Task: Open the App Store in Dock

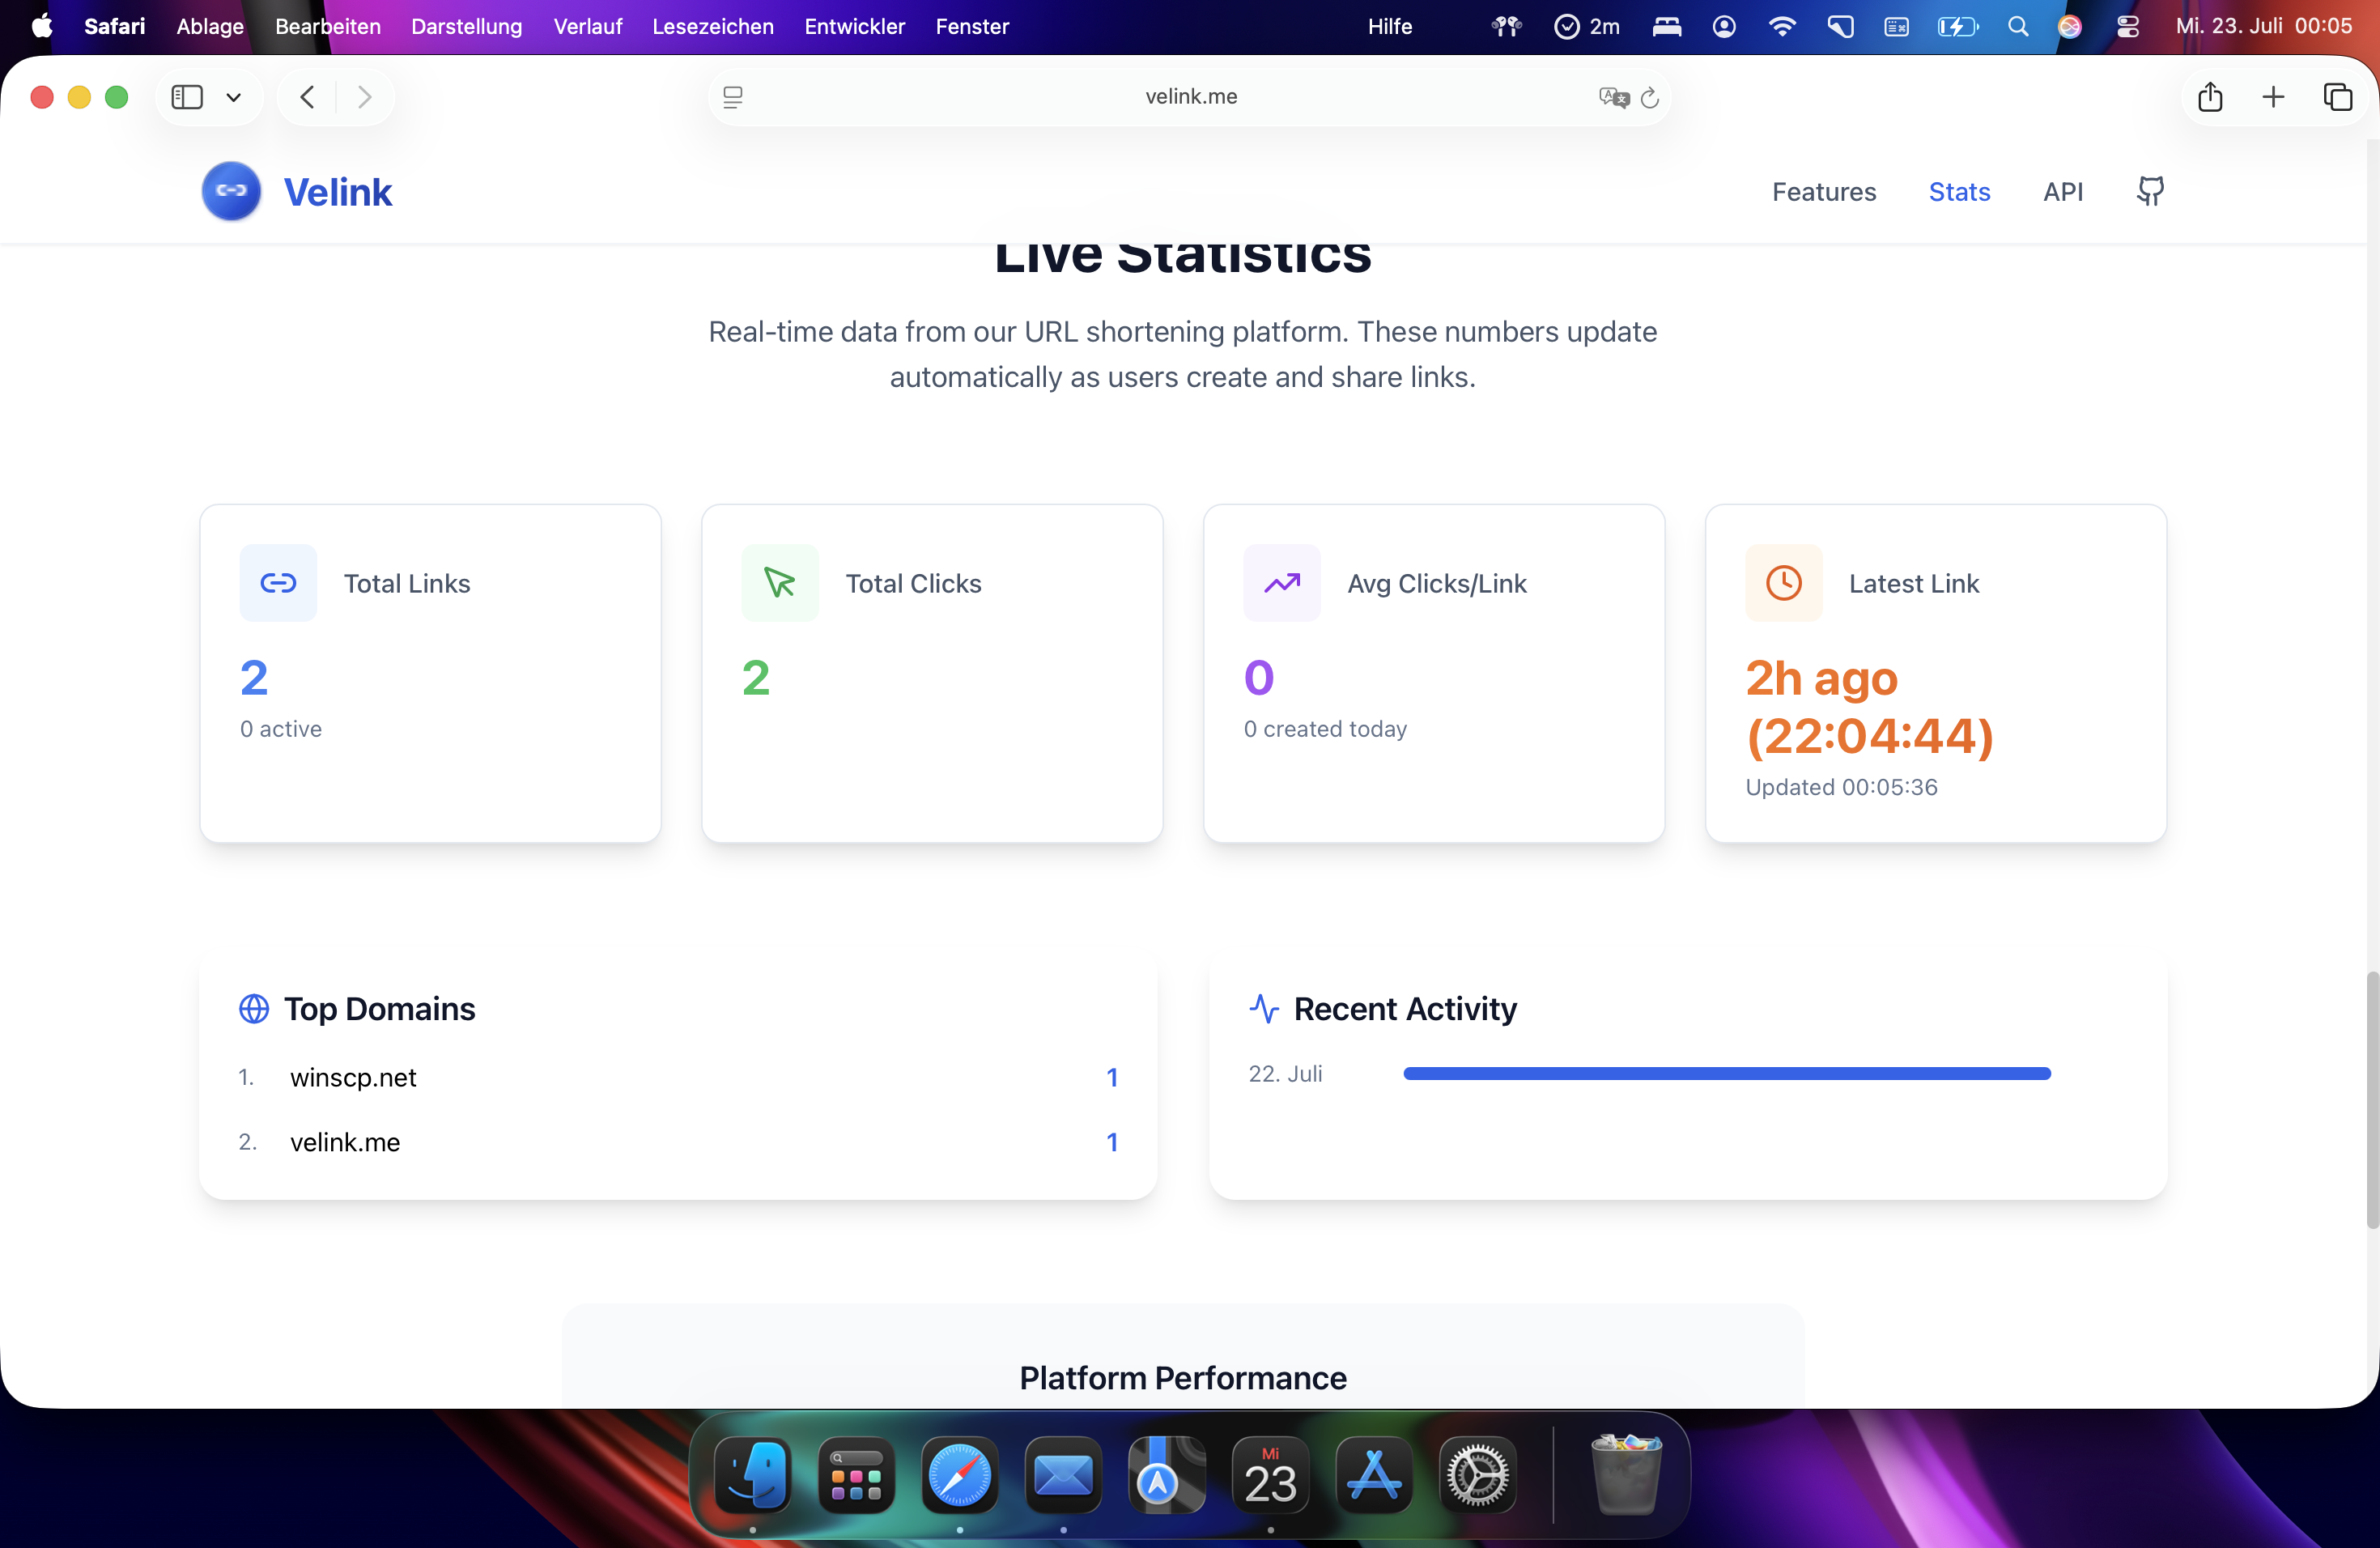Action: pyautogui.click(x=1374, y=1476)
